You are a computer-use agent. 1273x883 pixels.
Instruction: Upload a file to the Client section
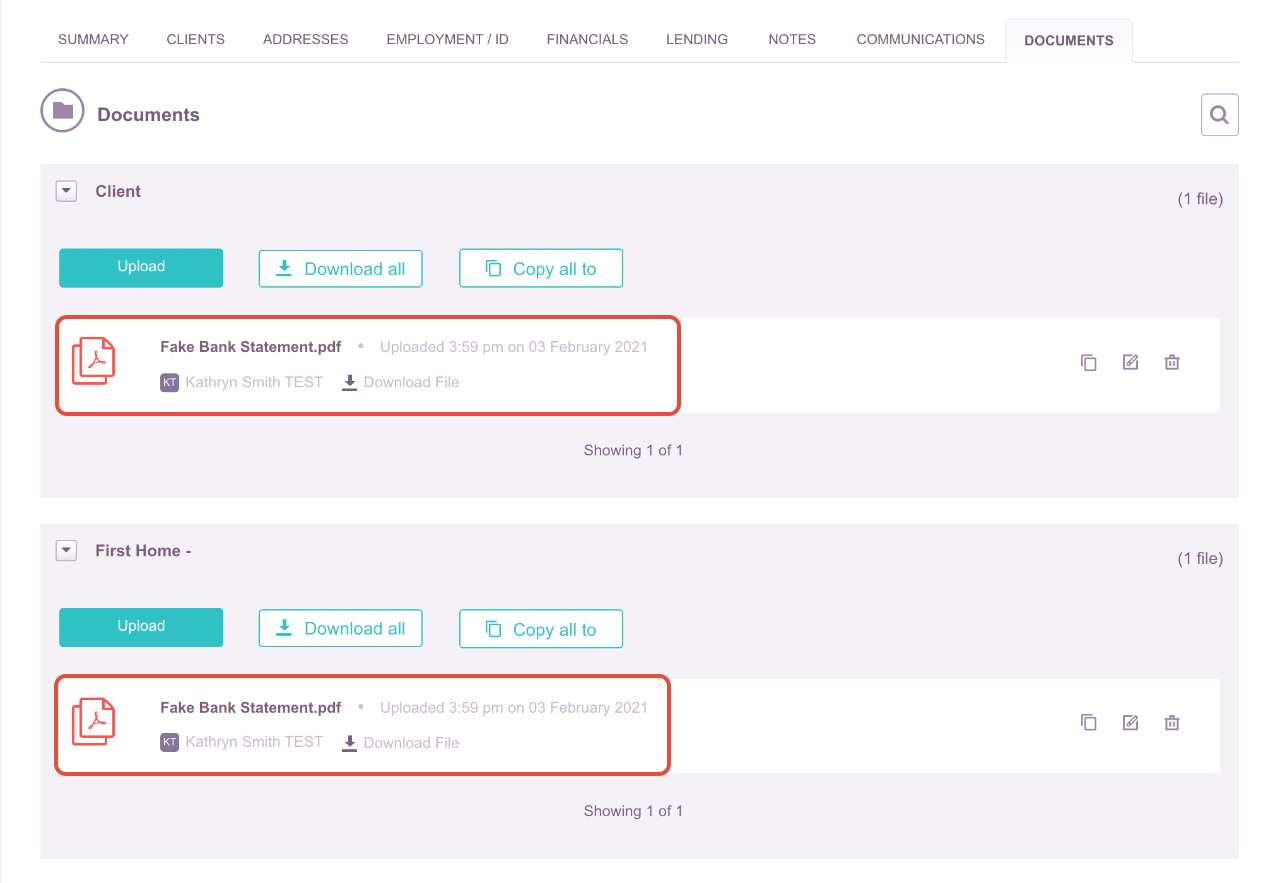click(140, 267)
